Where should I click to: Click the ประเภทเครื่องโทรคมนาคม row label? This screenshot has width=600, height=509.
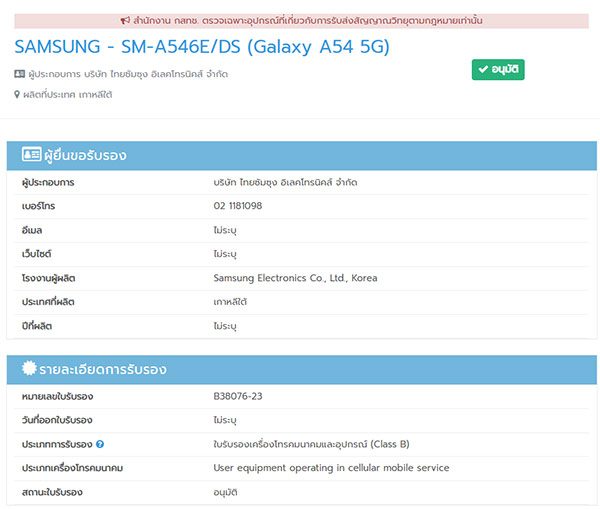pyautogui.click(x=72, y=468)
